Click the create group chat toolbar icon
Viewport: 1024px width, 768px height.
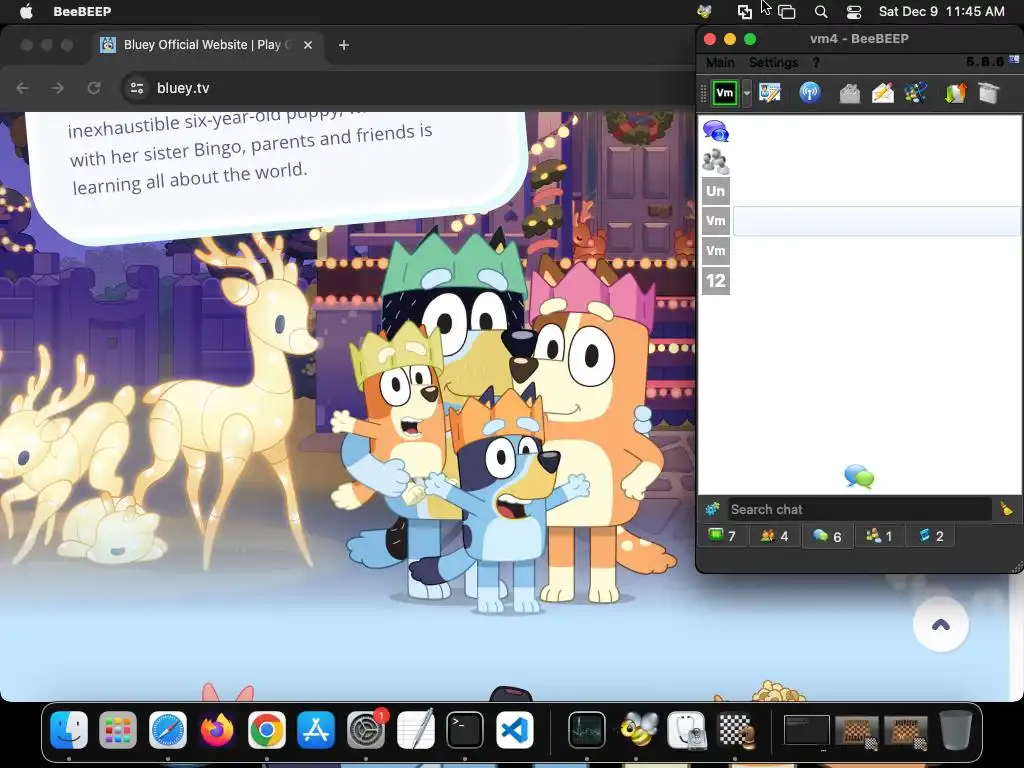click(916, 93)
